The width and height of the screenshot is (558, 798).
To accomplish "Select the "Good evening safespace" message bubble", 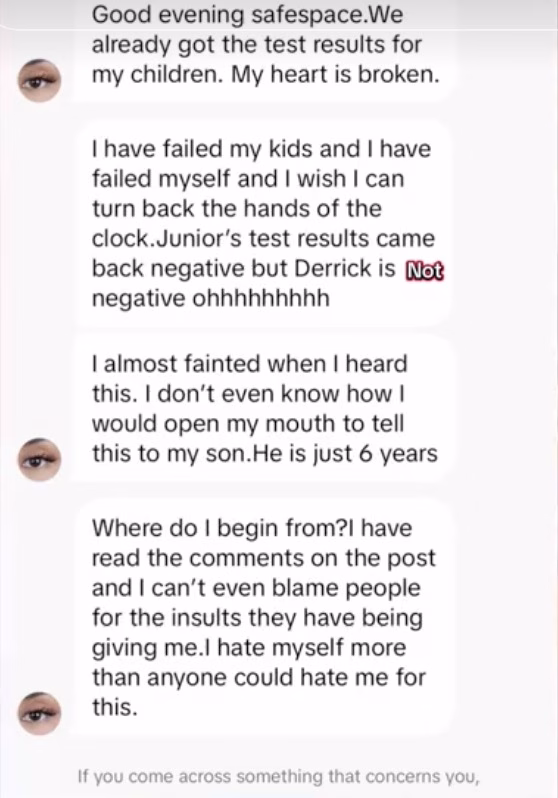I will click(265, 50).
